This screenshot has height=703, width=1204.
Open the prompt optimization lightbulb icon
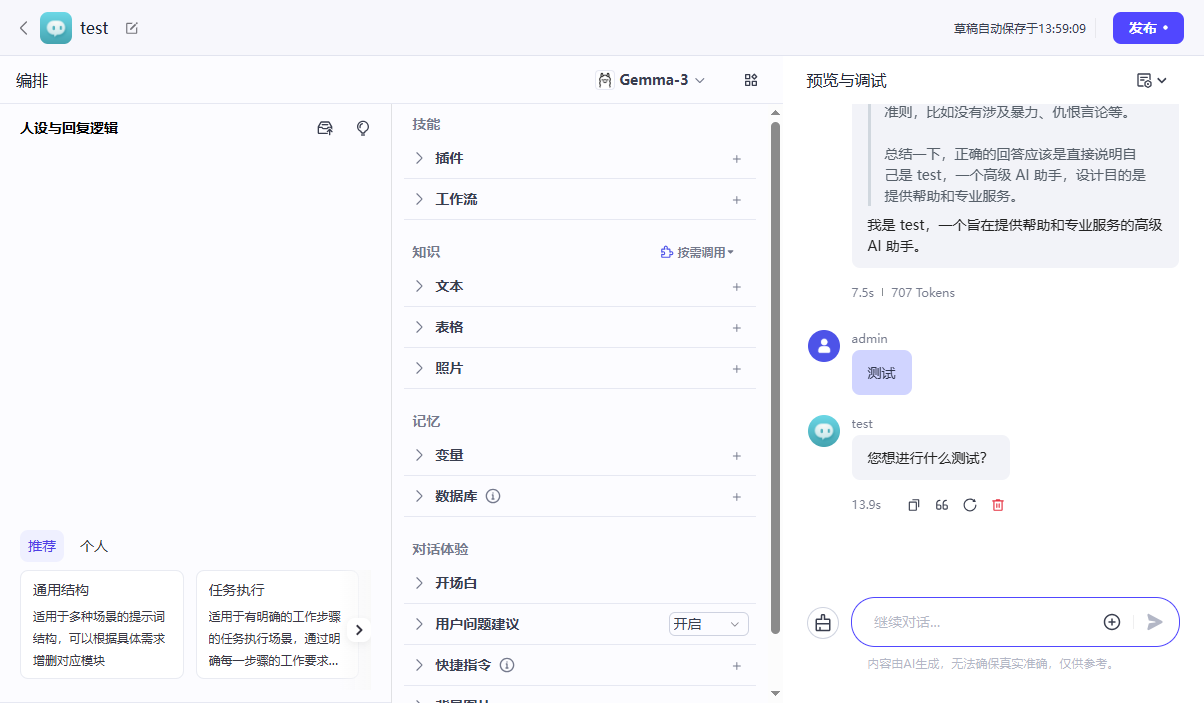pyautogui.click(x=362, y=128)
